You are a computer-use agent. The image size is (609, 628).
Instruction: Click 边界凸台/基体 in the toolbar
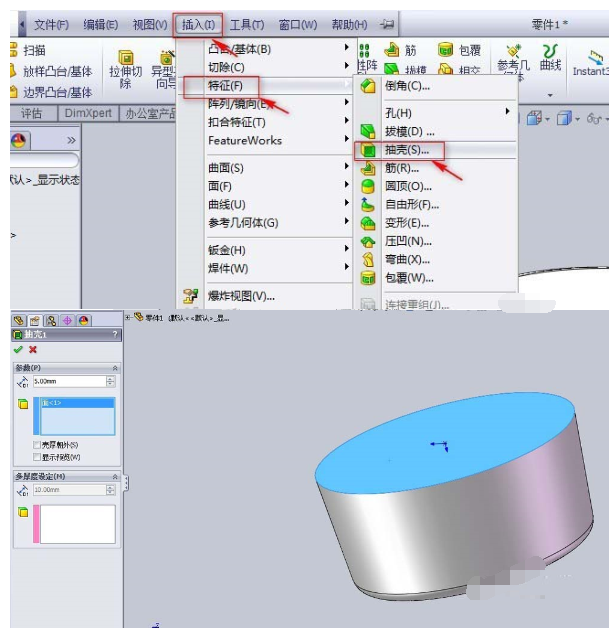[x=51, y=92]
